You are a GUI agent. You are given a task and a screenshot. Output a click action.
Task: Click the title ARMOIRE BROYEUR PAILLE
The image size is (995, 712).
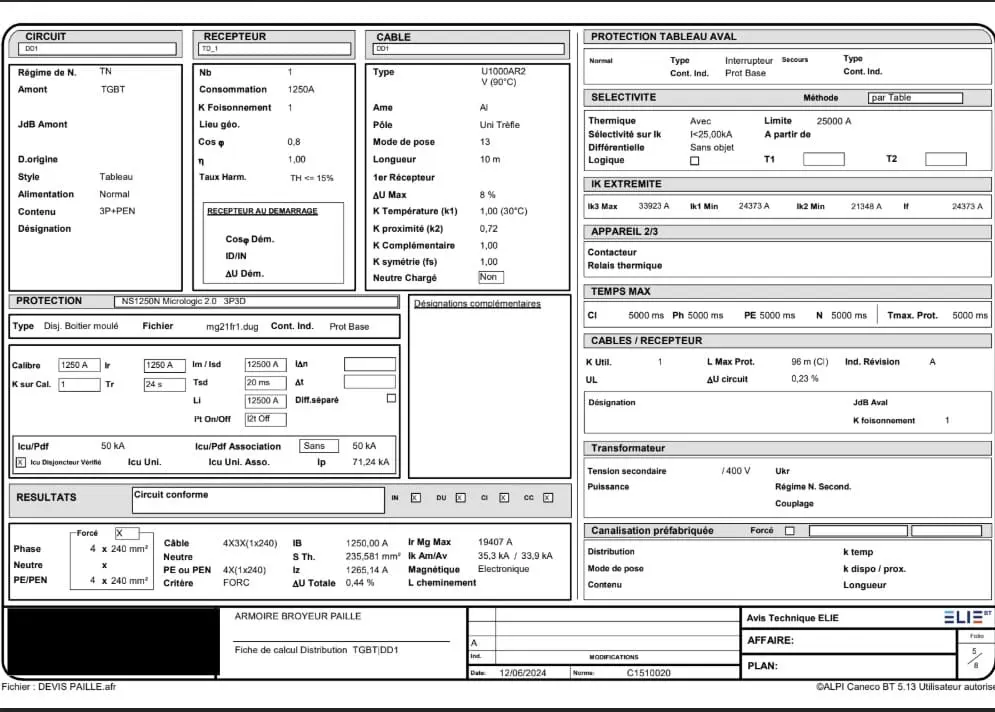click(298, 616)
